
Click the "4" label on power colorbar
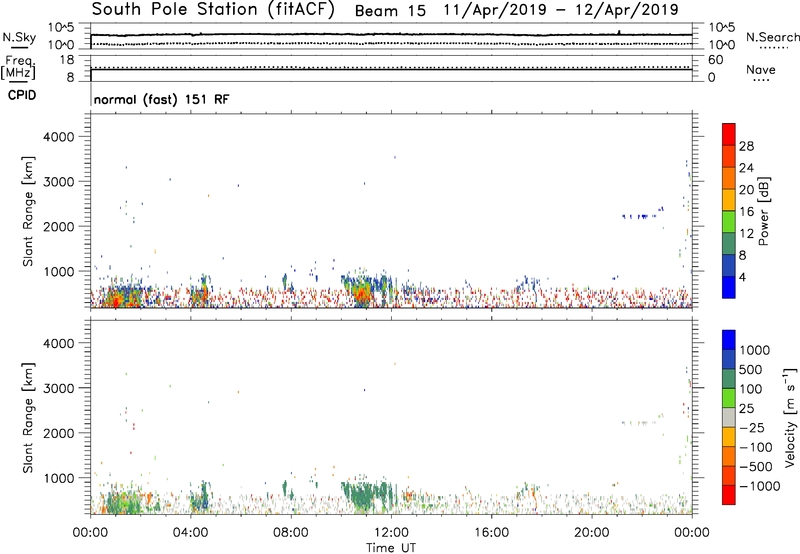click(743, 277)
